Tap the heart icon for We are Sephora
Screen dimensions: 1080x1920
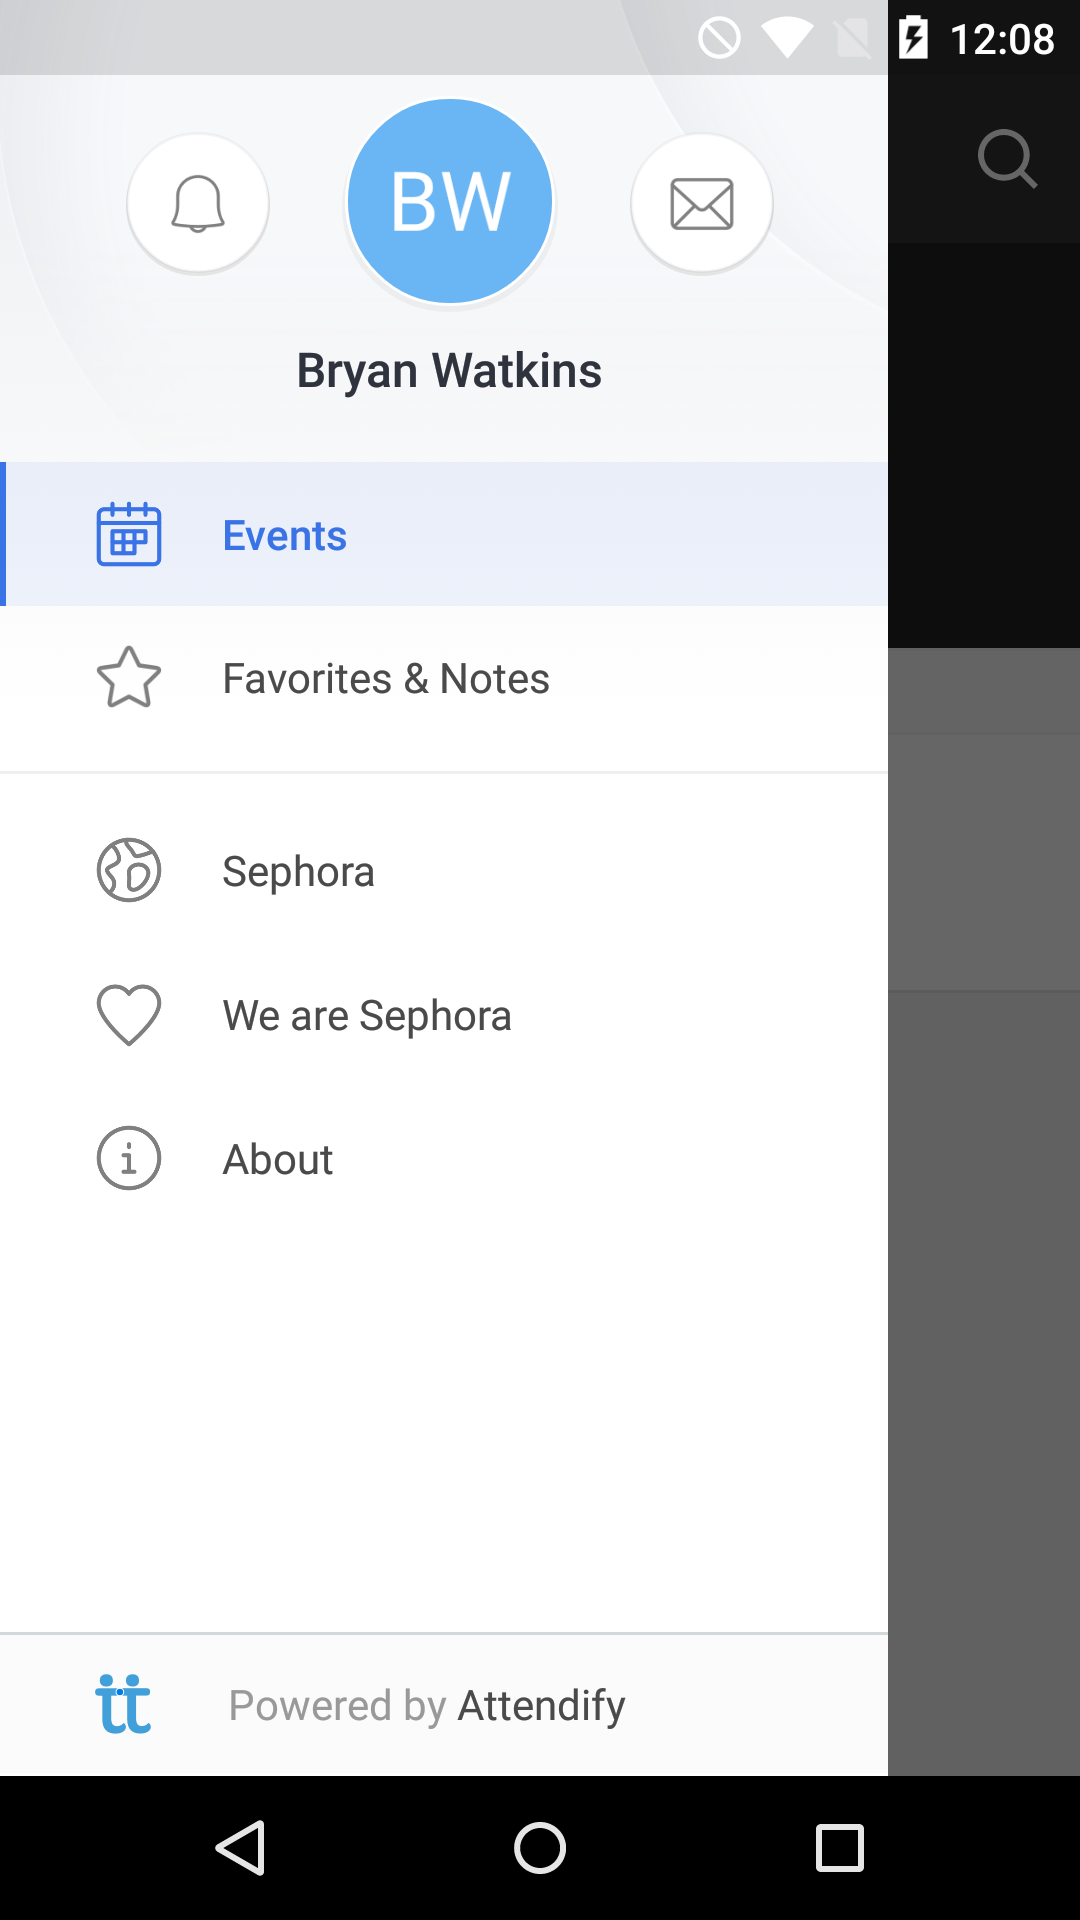129,1015
